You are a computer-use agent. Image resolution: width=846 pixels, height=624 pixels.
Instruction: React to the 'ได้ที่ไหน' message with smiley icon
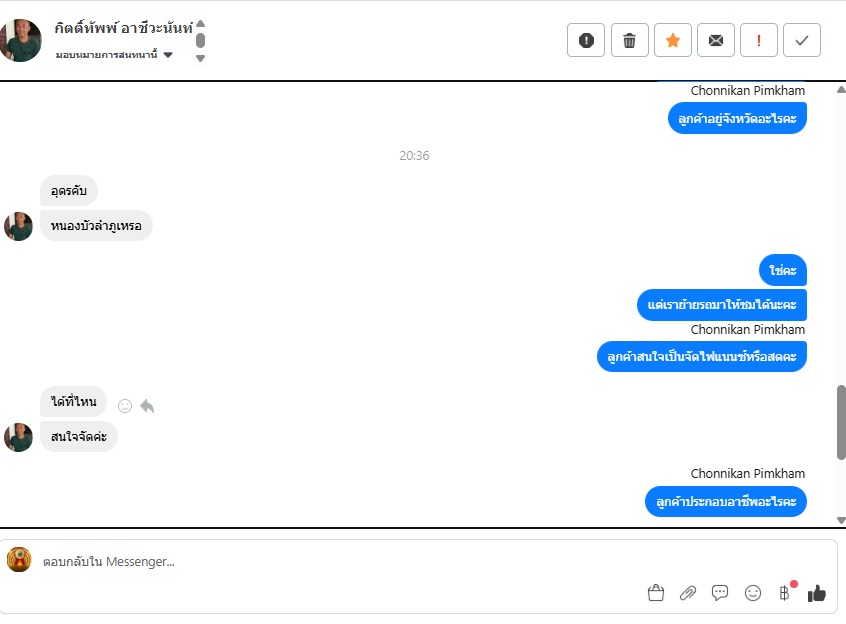click(125, 406)
